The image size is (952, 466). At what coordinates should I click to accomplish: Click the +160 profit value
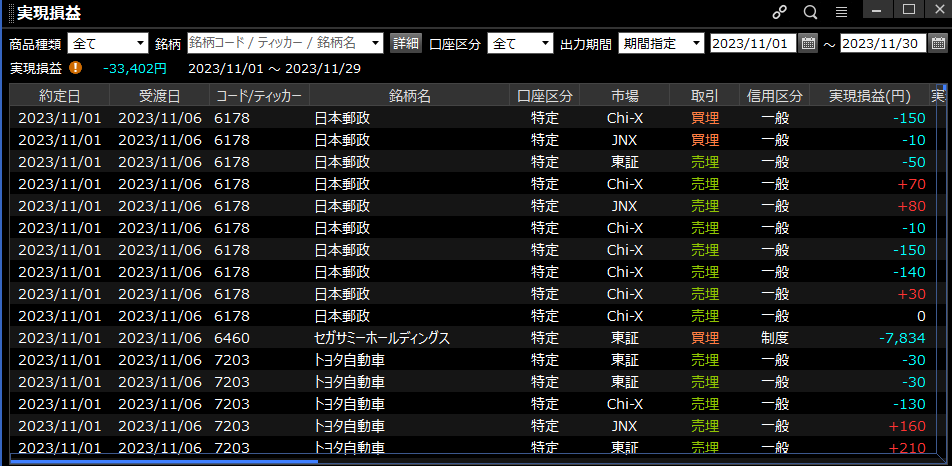pyautogui.click(x=906, y=426)
